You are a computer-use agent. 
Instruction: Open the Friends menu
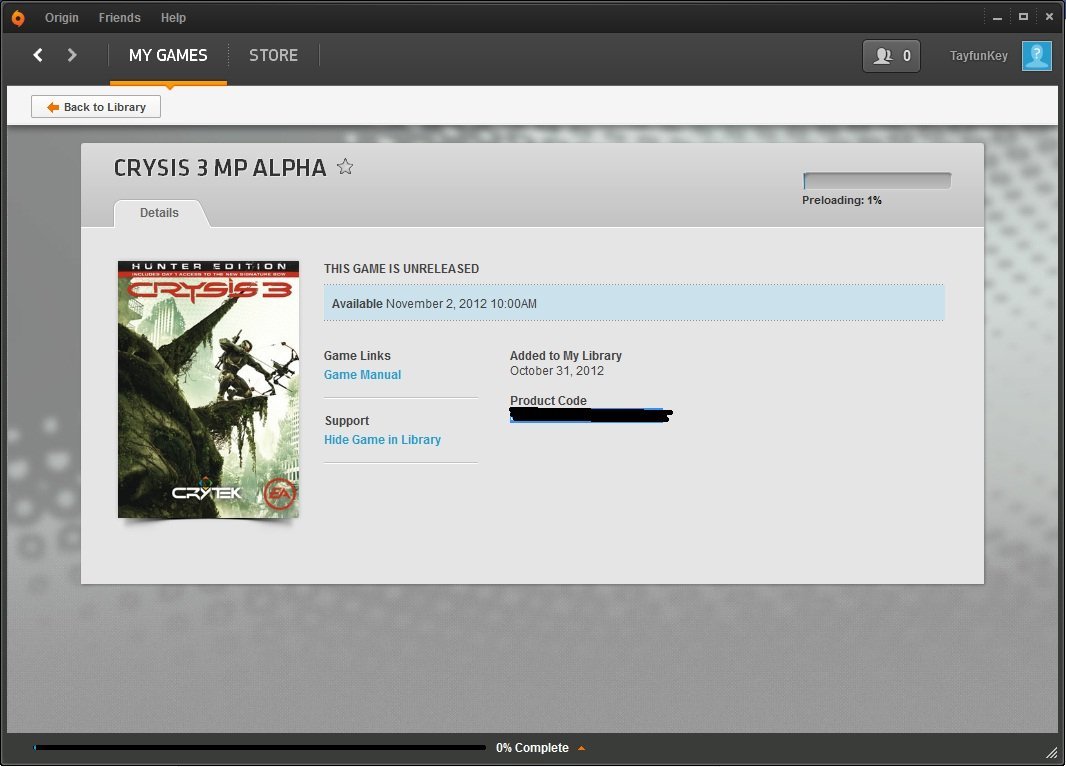120,18
